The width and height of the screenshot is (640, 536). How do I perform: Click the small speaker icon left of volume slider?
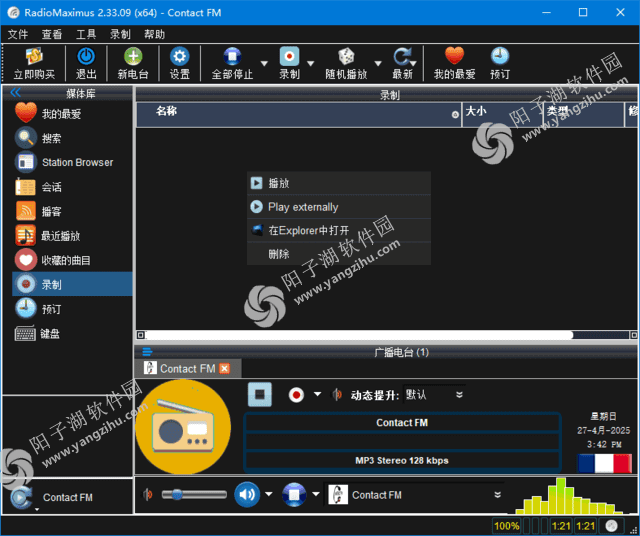point(147,494)
